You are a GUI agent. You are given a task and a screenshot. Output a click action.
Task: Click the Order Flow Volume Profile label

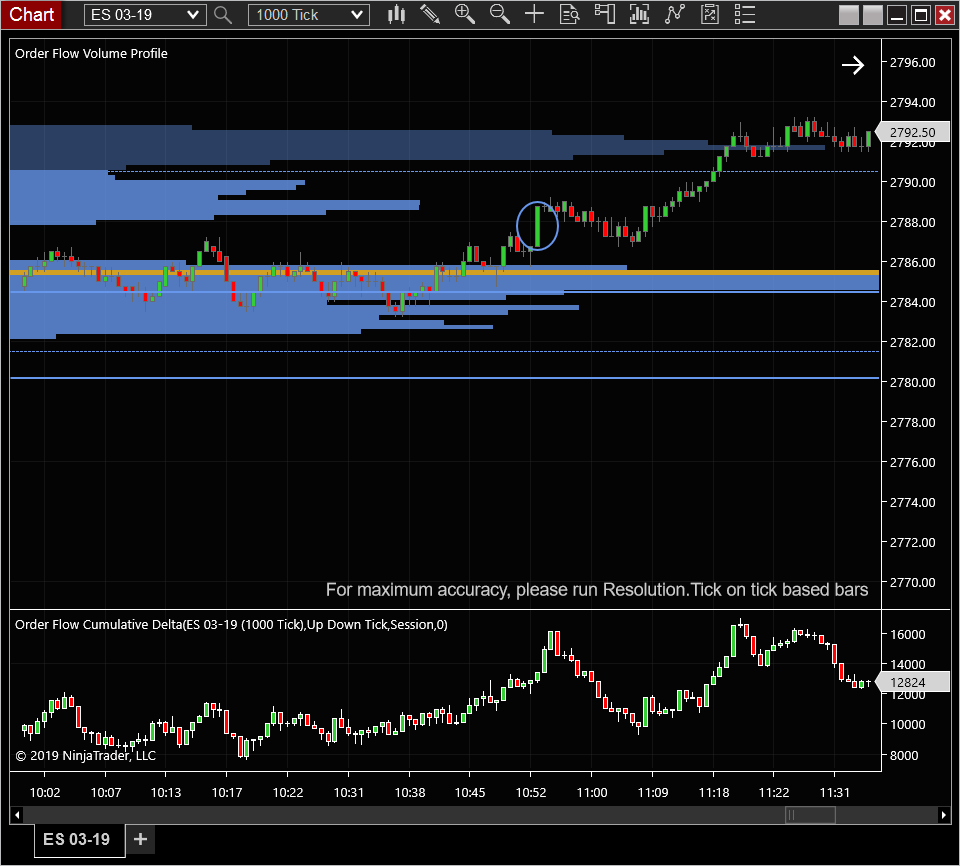[91, 54]
